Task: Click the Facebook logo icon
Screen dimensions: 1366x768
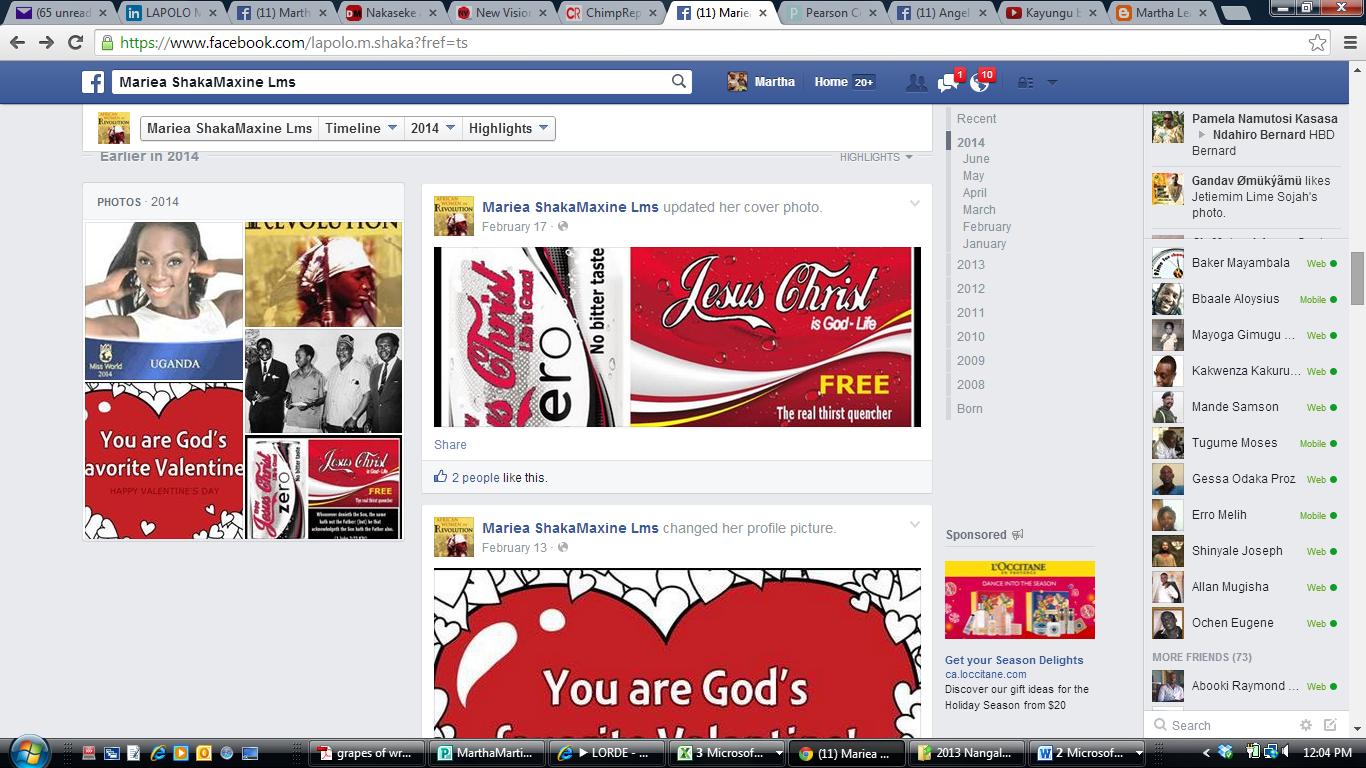Action: [x=93, y=82]
